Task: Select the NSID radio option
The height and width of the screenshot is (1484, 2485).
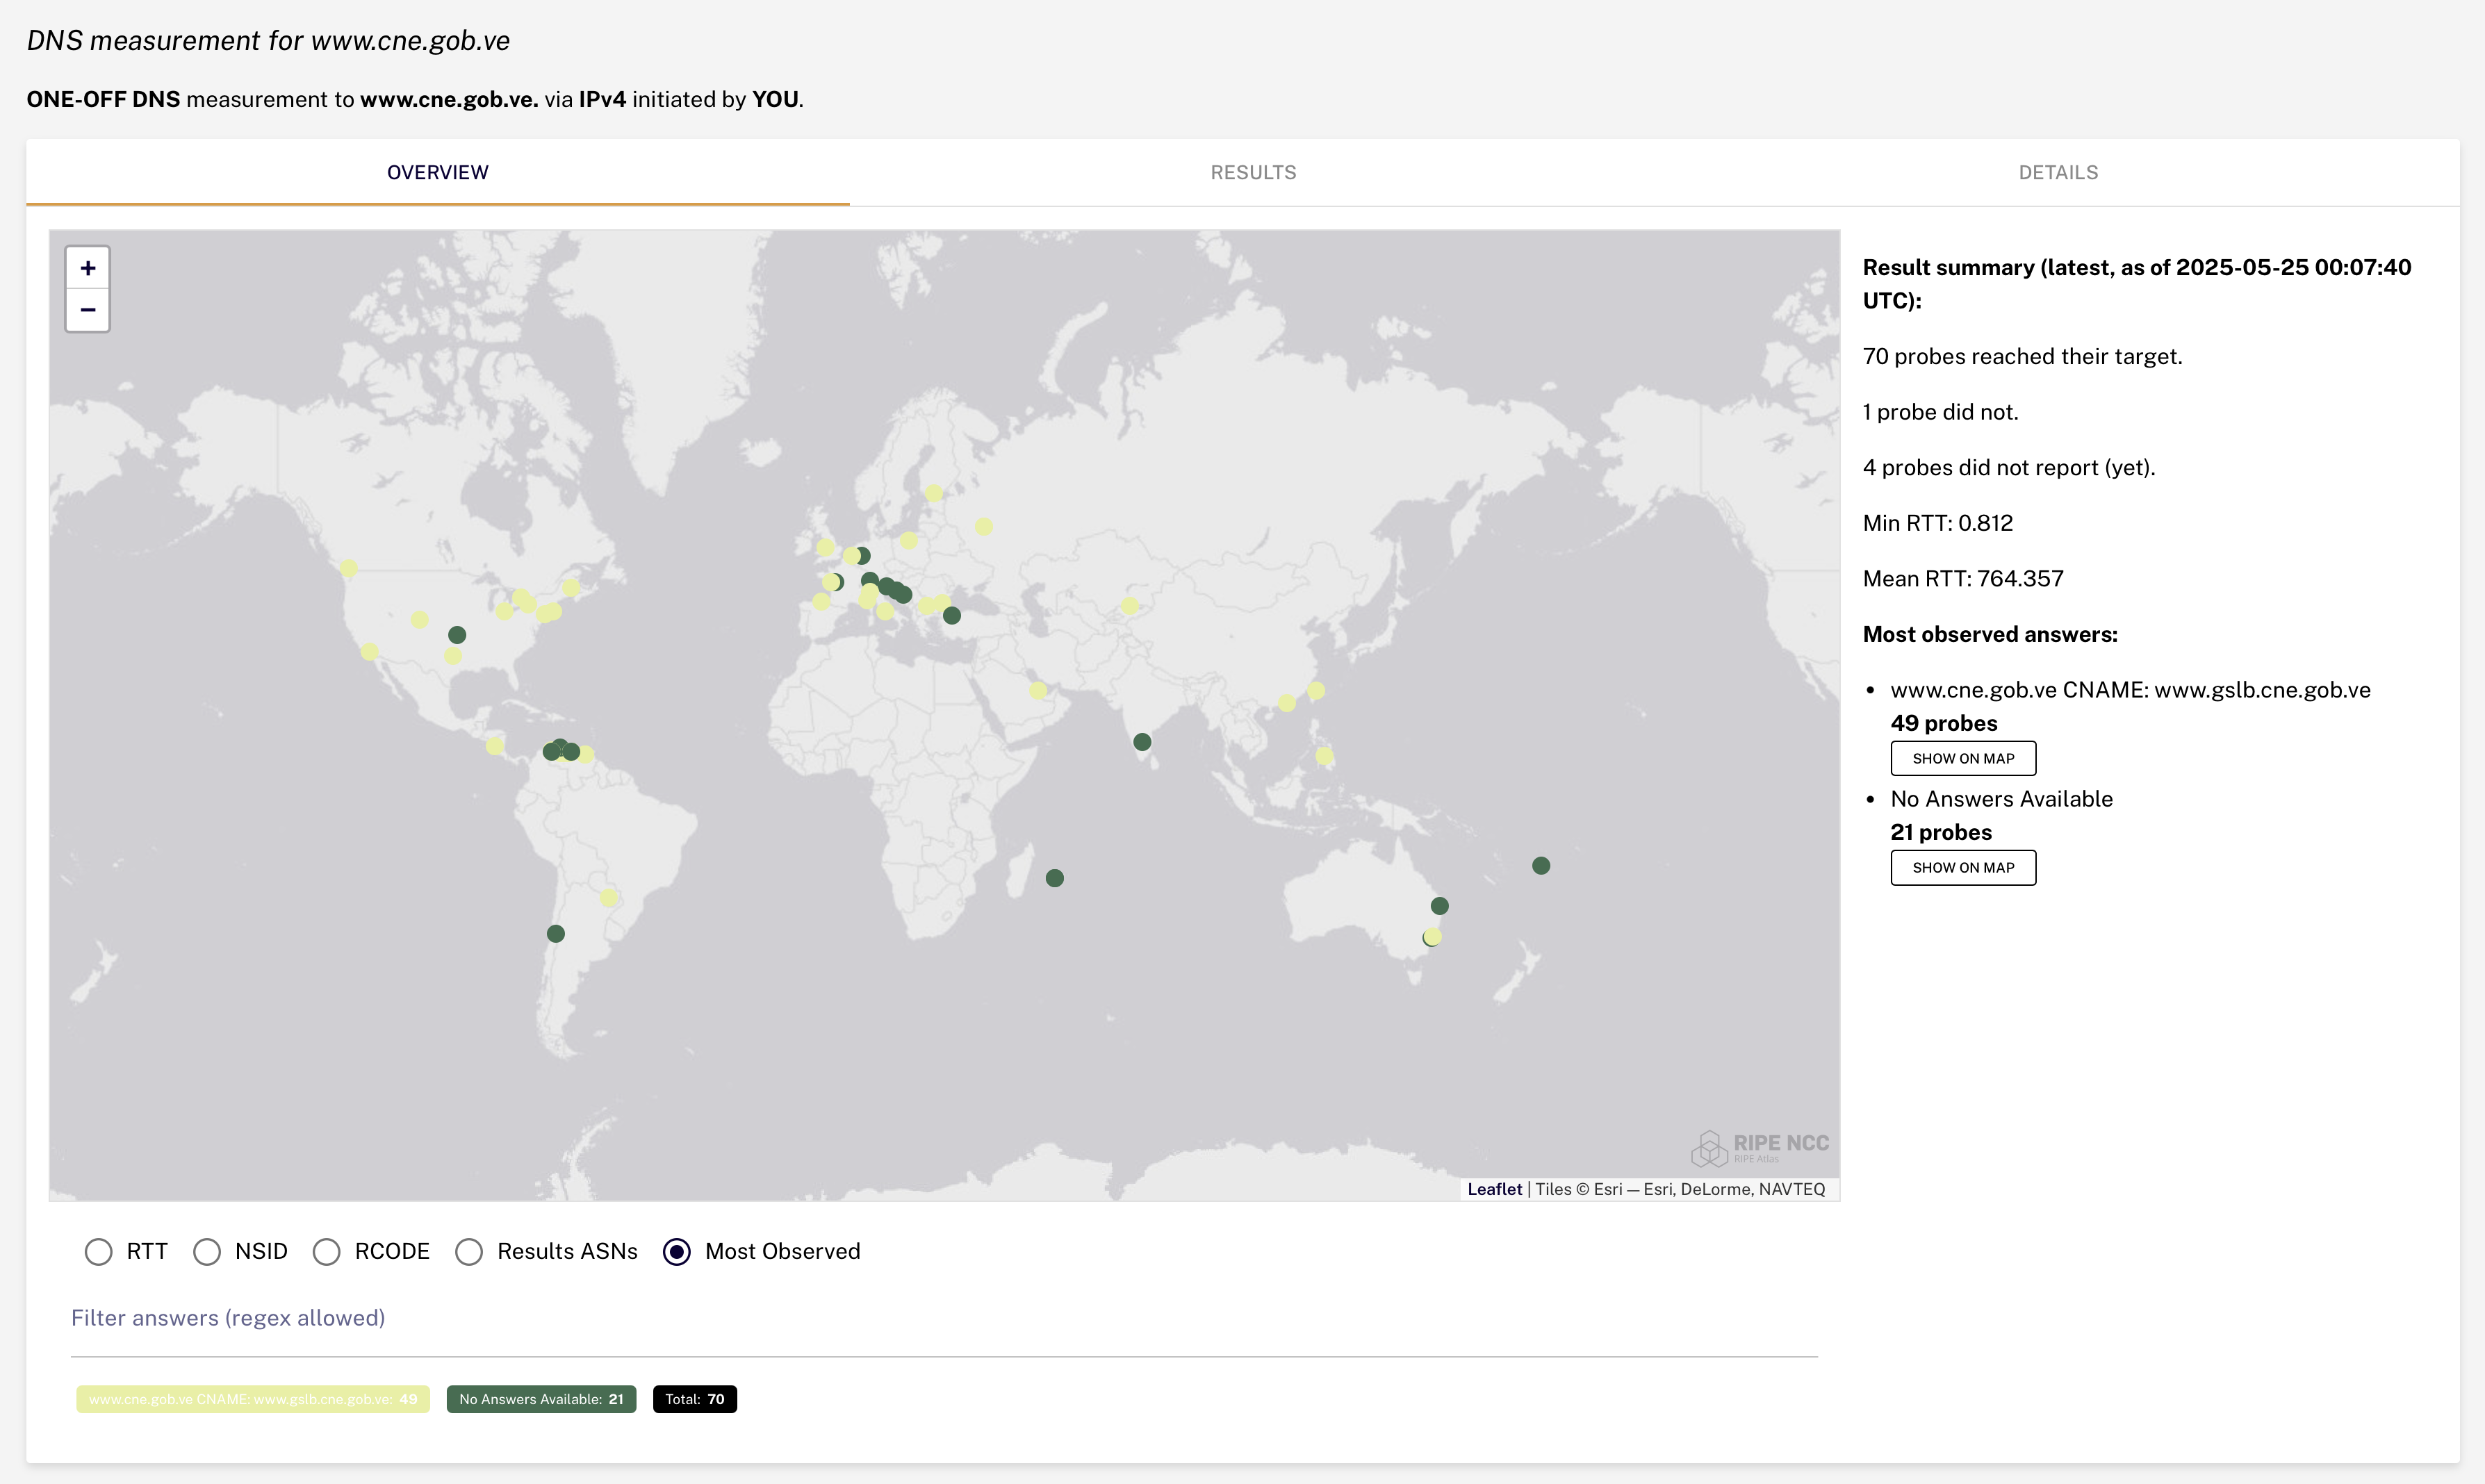Action: [x=207, y=1252]
